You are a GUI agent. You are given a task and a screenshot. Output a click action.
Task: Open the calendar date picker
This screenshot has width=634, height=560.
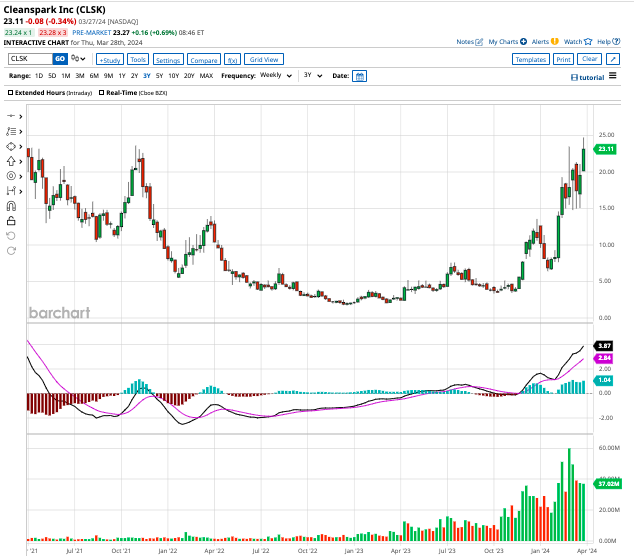pyautogui.click(x=359, y=76)
